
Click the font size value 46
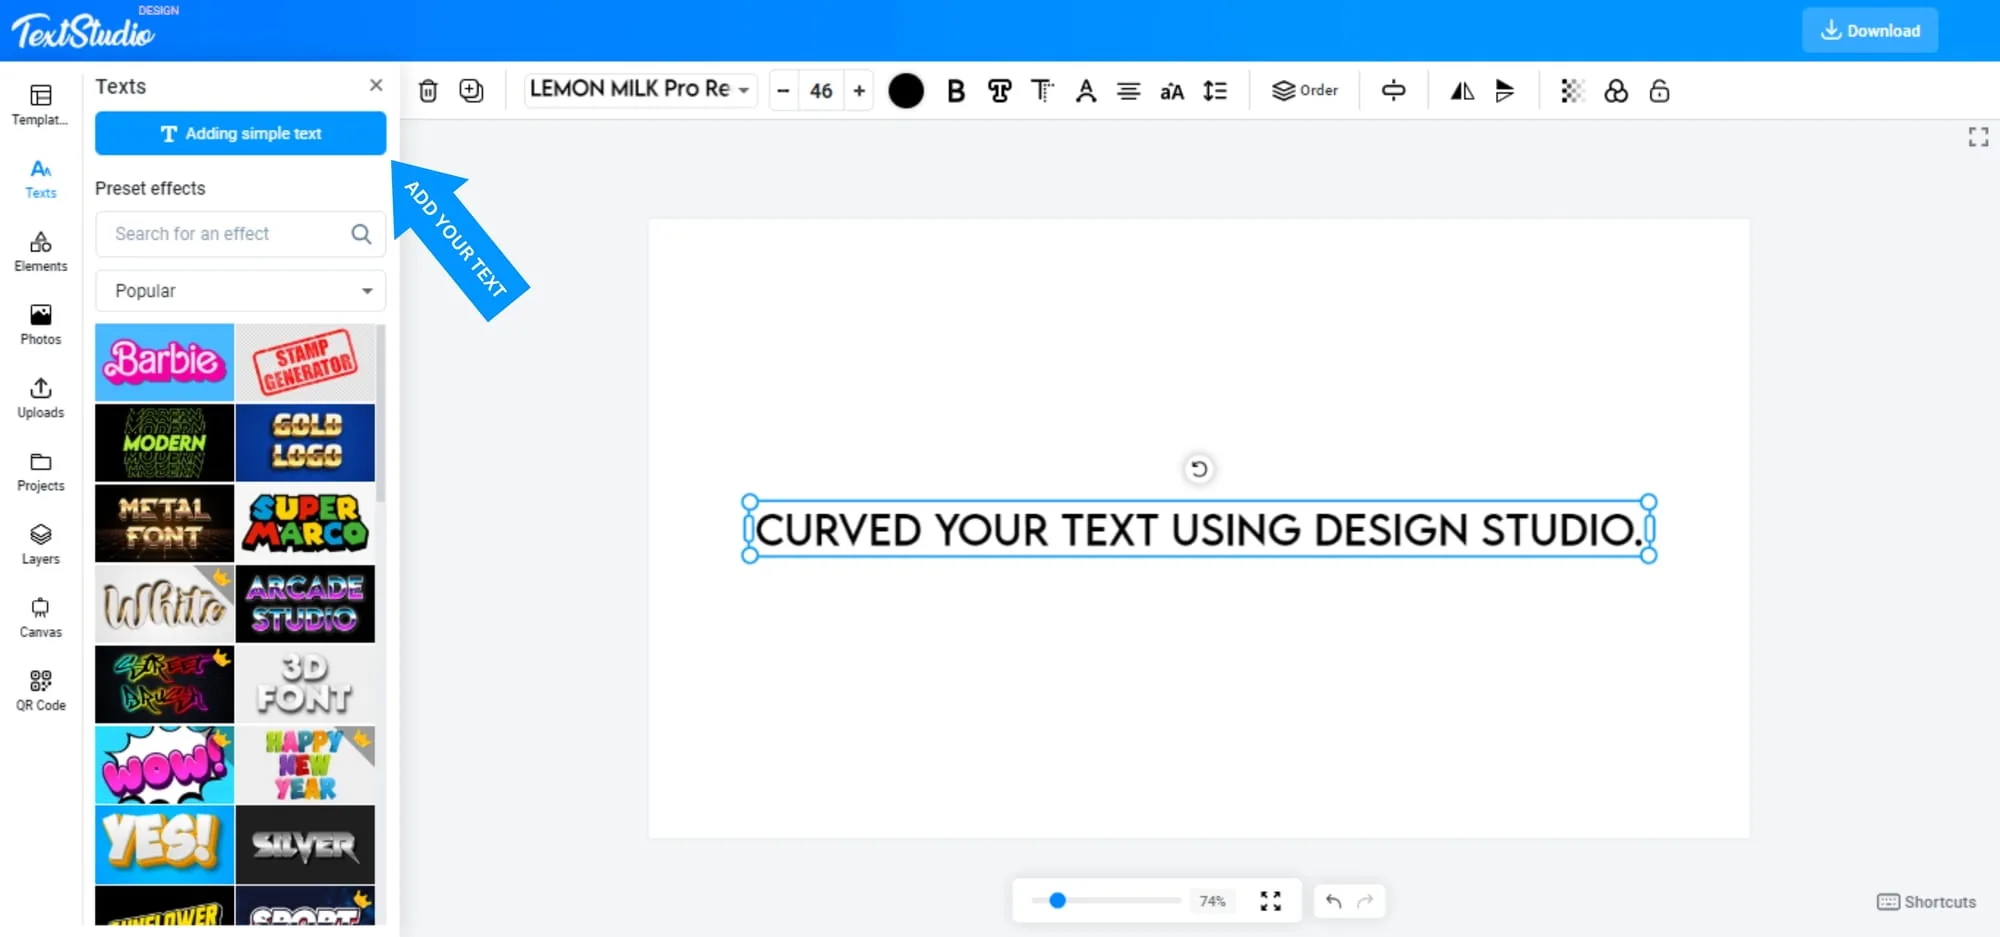pos(821,91)
